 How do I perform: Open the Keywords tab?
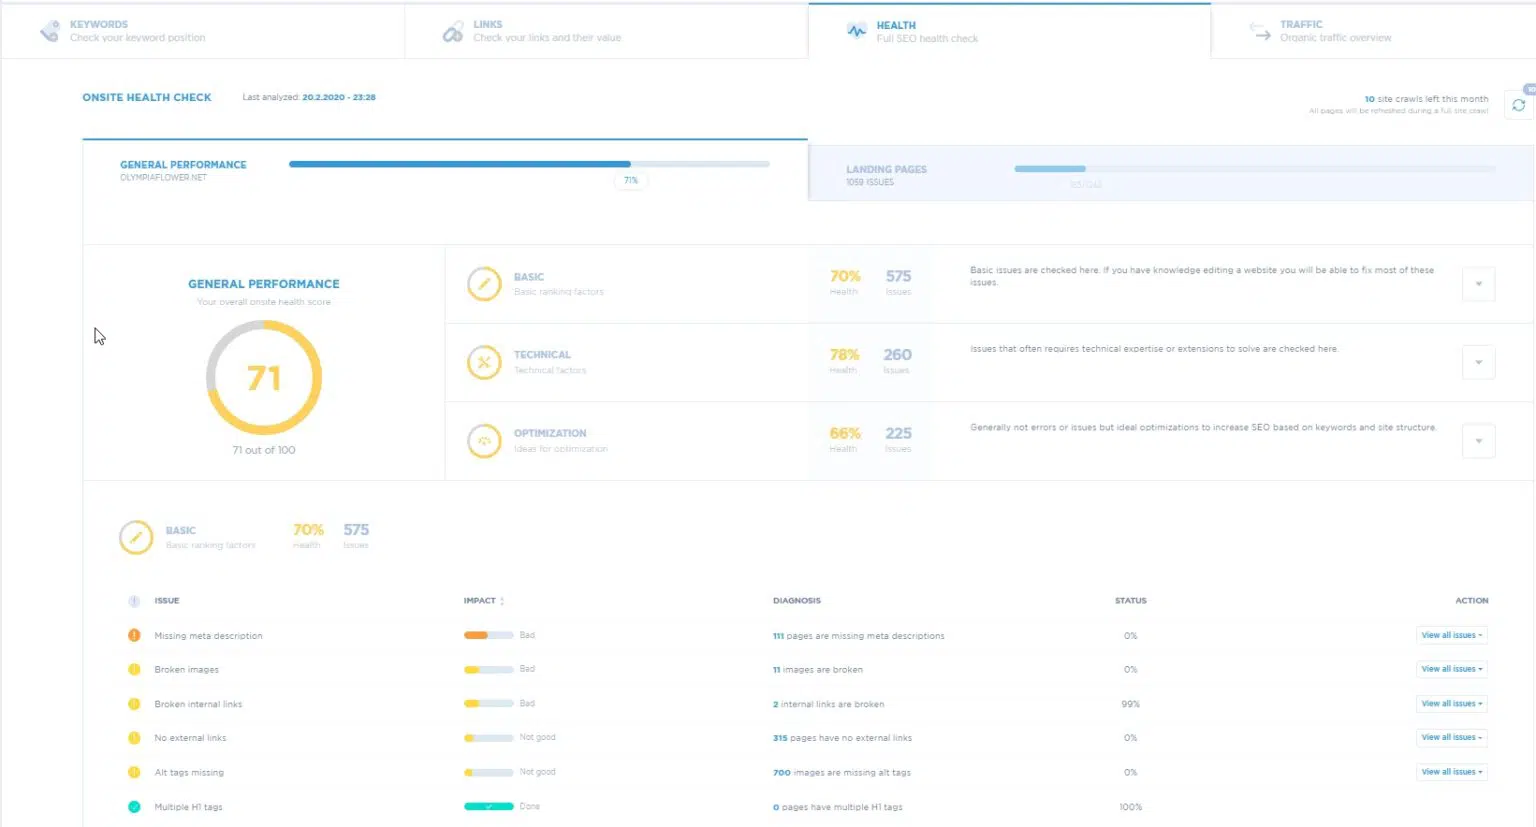click(203, 31)
